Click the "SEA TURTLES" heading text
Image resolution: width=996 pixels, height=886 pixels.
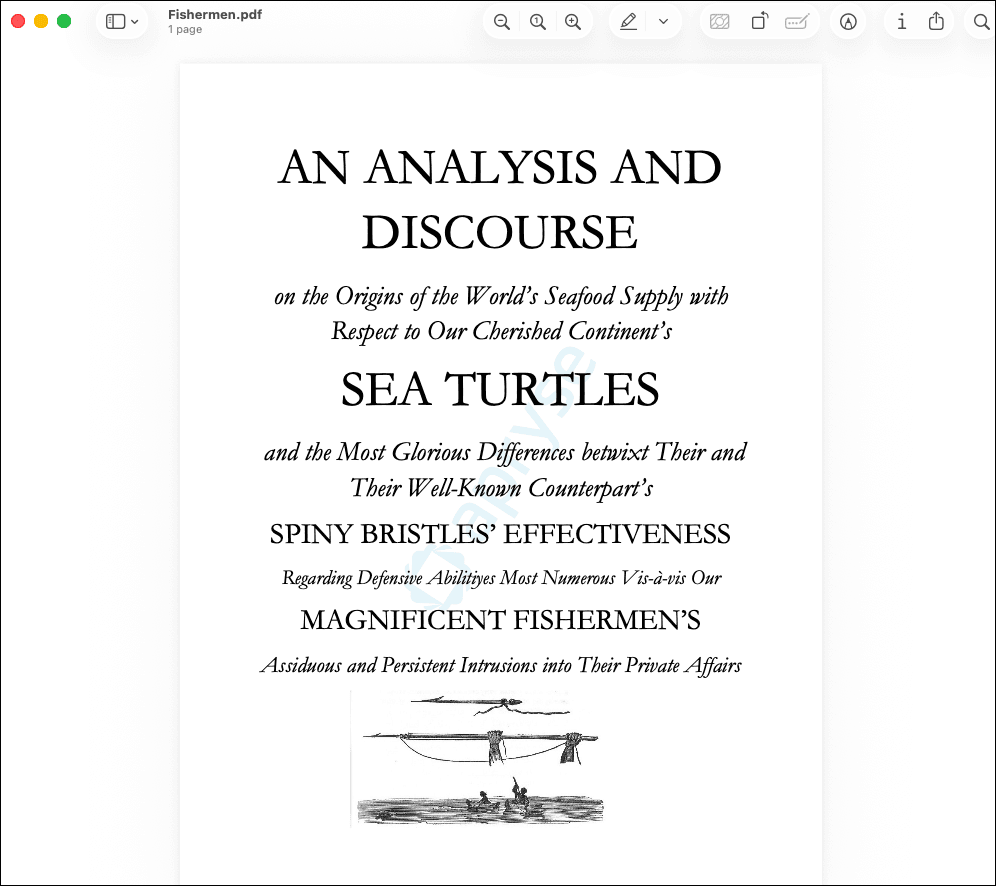[x=500, y=390]
